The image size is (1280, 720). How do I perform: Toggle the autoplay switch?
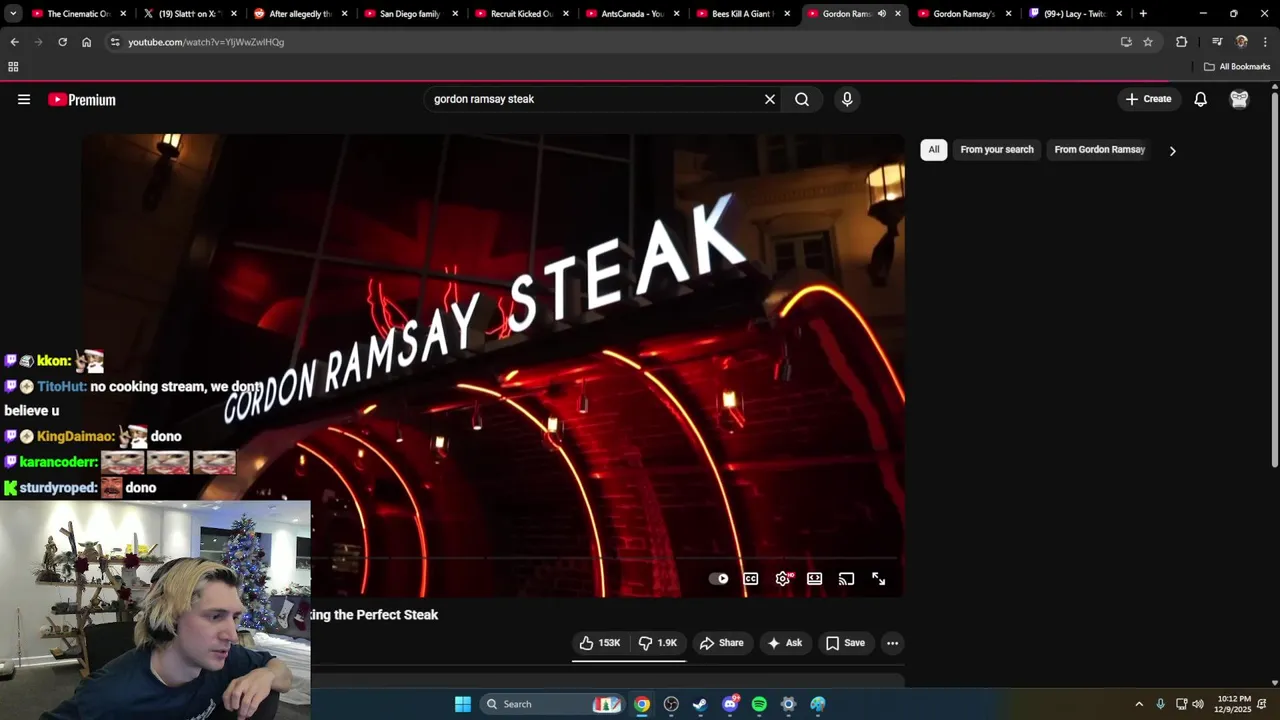click(x=718, y=579)
